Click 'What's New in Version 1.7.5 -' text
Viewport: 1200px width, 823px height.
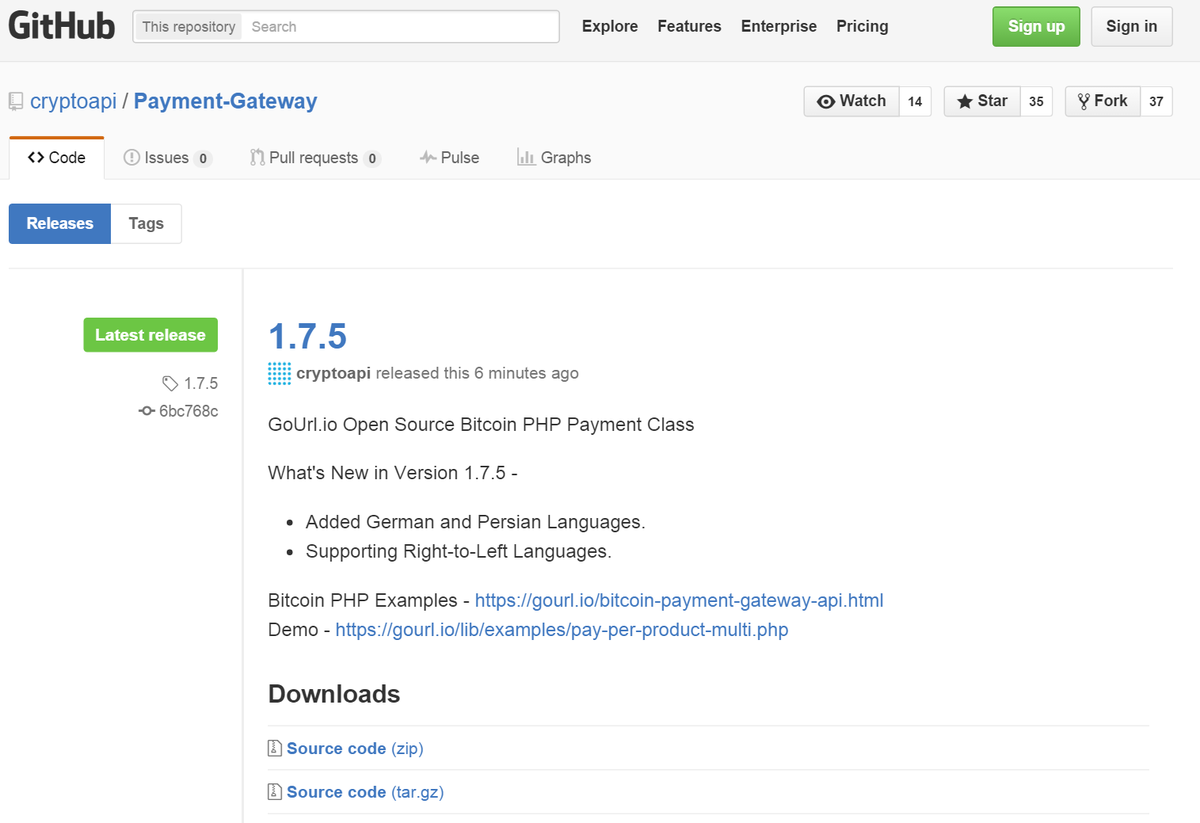(x=393, y=473)
